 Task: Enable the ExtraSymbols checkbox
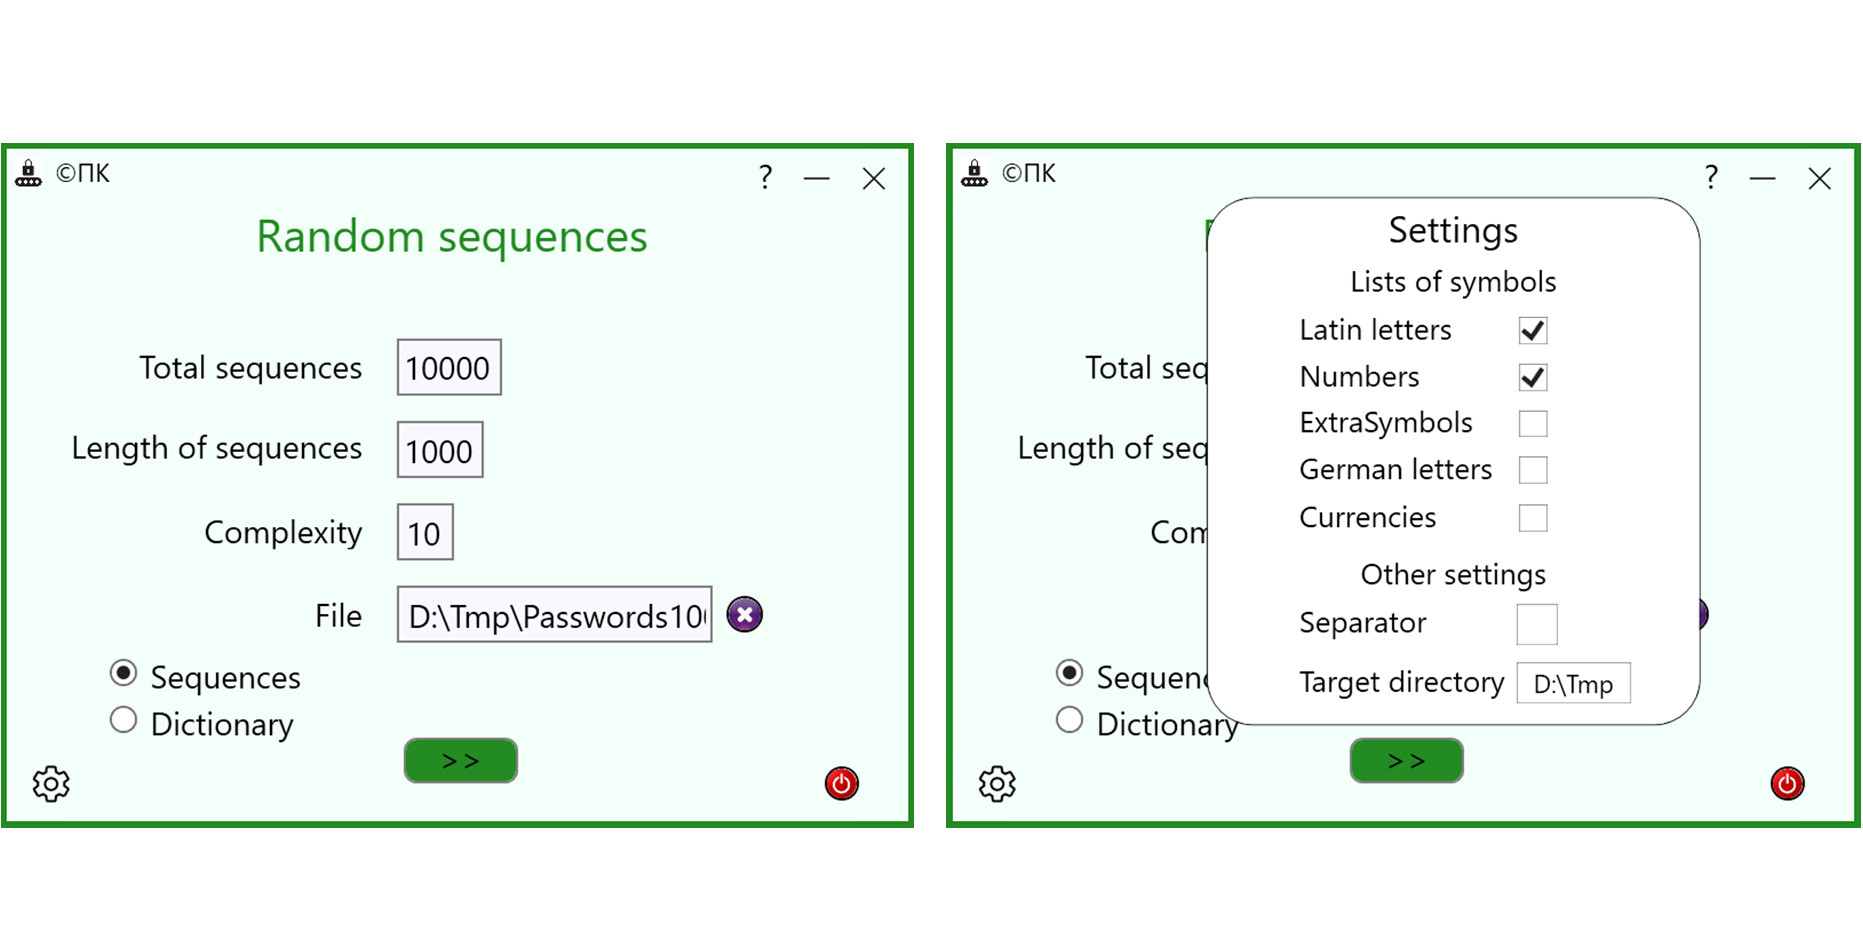[x=1532, y=423]
